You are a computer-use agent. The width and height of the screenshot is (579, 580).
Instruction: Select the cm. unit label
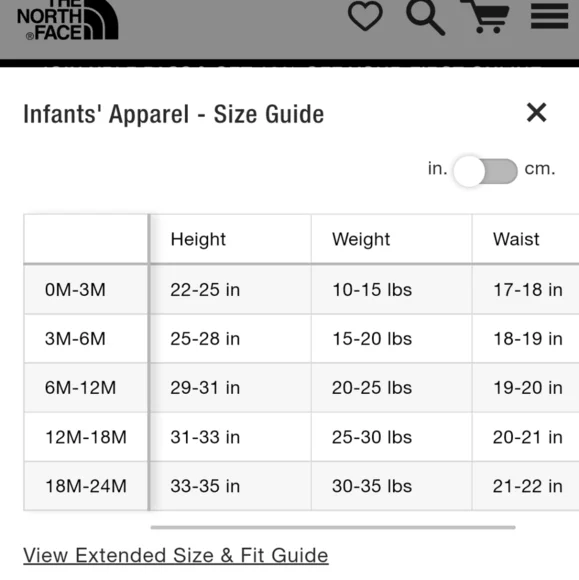540,169
